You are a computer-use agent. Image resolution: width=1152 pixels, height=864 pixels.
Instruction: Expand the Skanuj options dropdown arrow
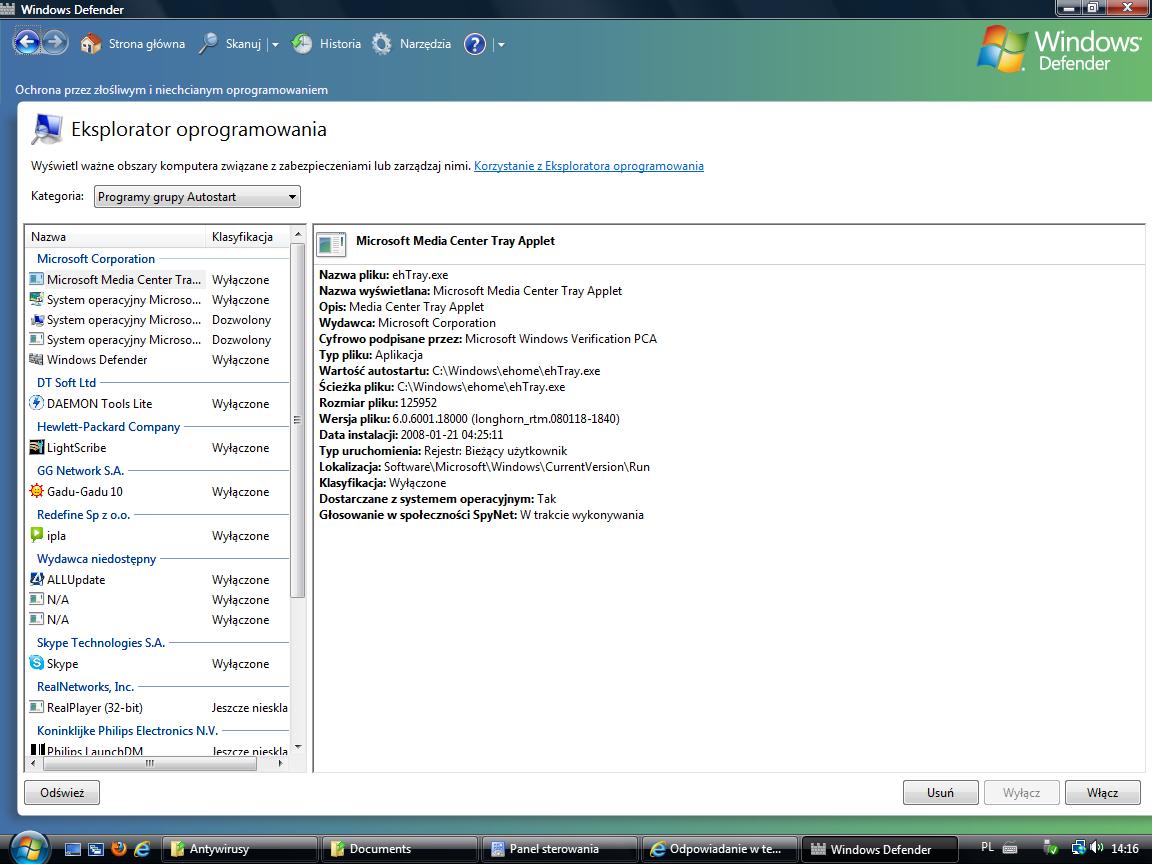click(275, 45)
